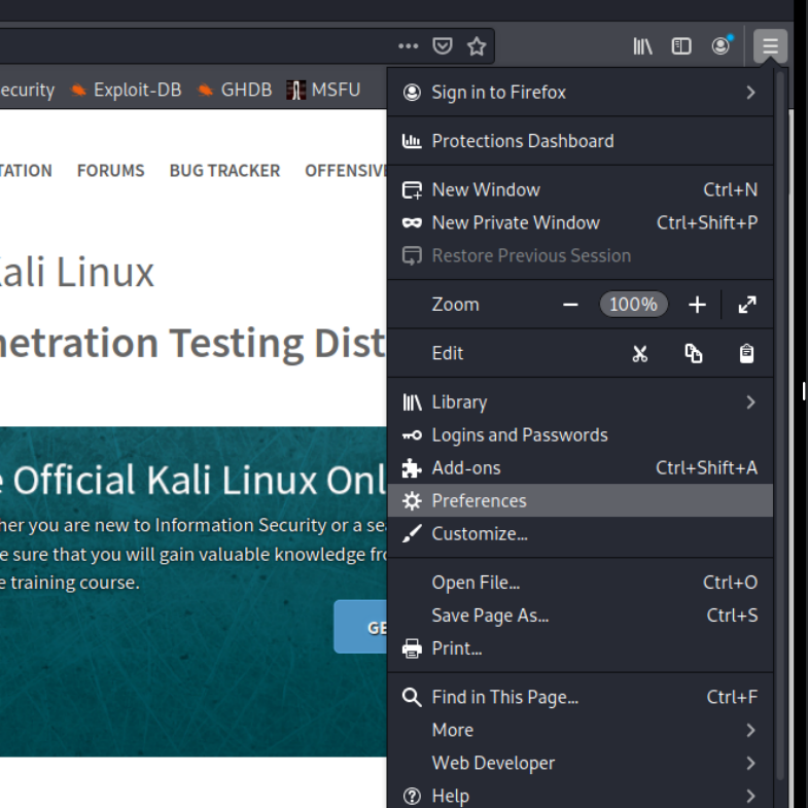Select Find in This Page...
Viewport: 808px width, 808px height.
click(x=580, y=697)
